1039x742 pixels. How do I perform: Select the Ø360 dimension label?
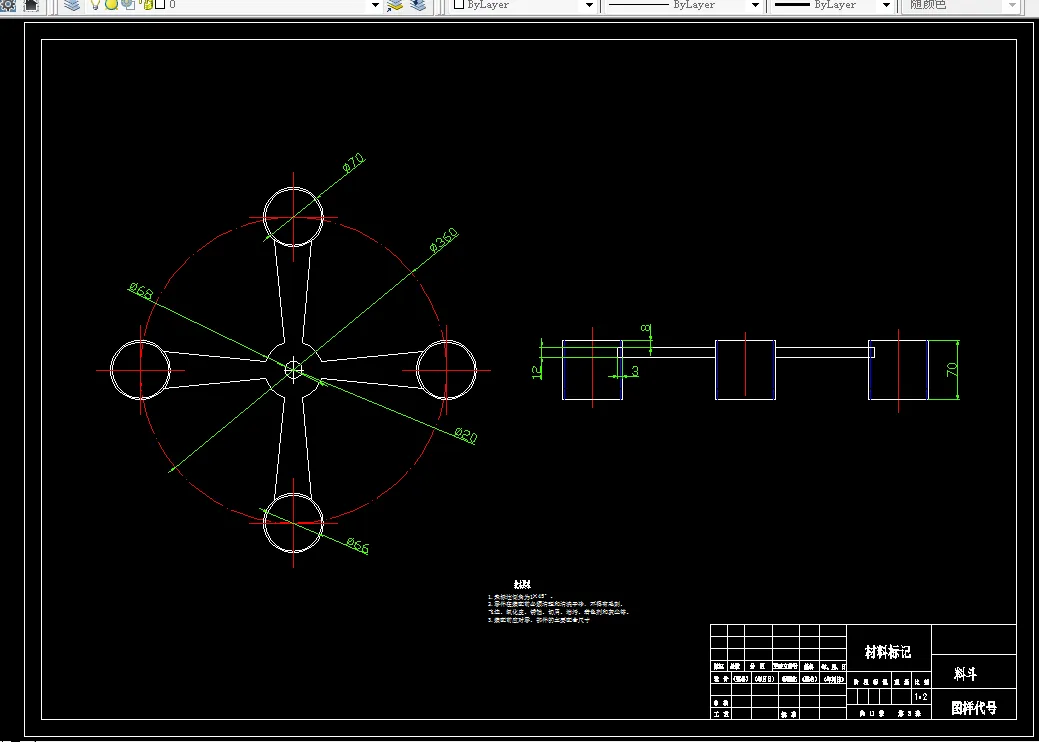(444, 240)
